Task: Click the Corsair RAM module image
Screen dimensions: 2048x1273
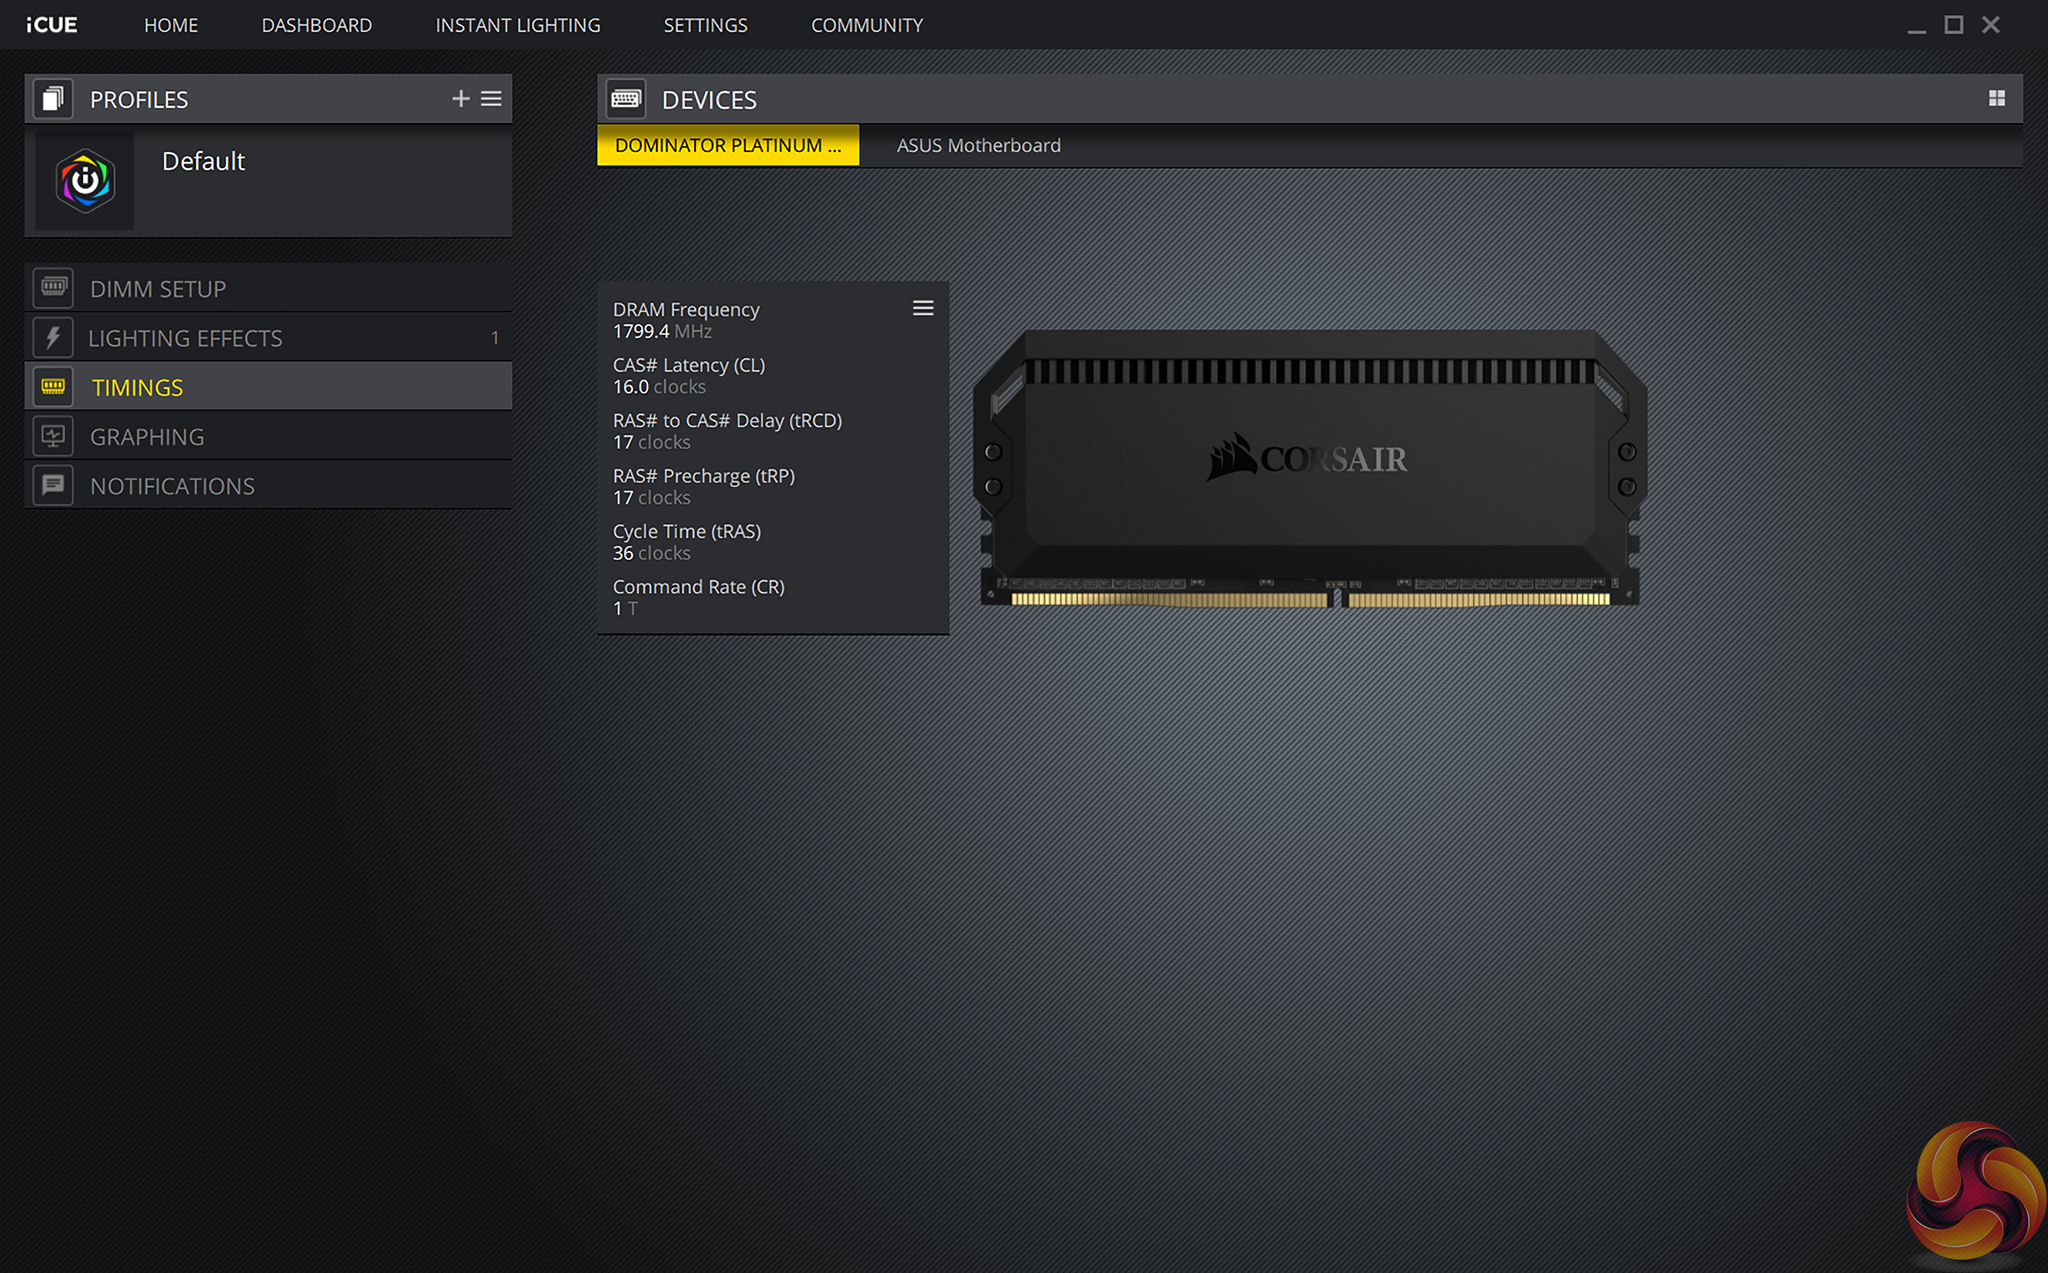Action: [1308, 468]
